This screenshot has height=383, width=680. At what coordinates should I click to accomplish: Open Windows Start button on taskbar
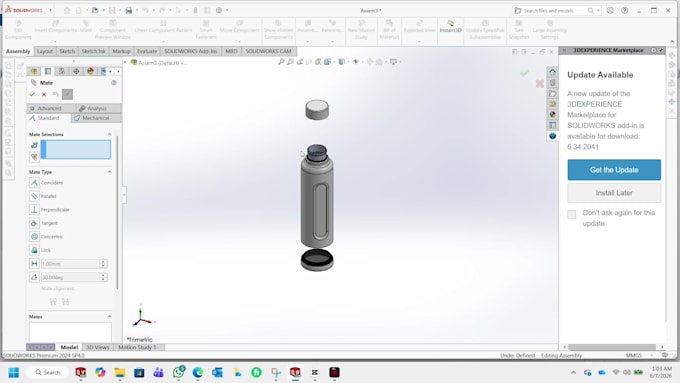13,373
